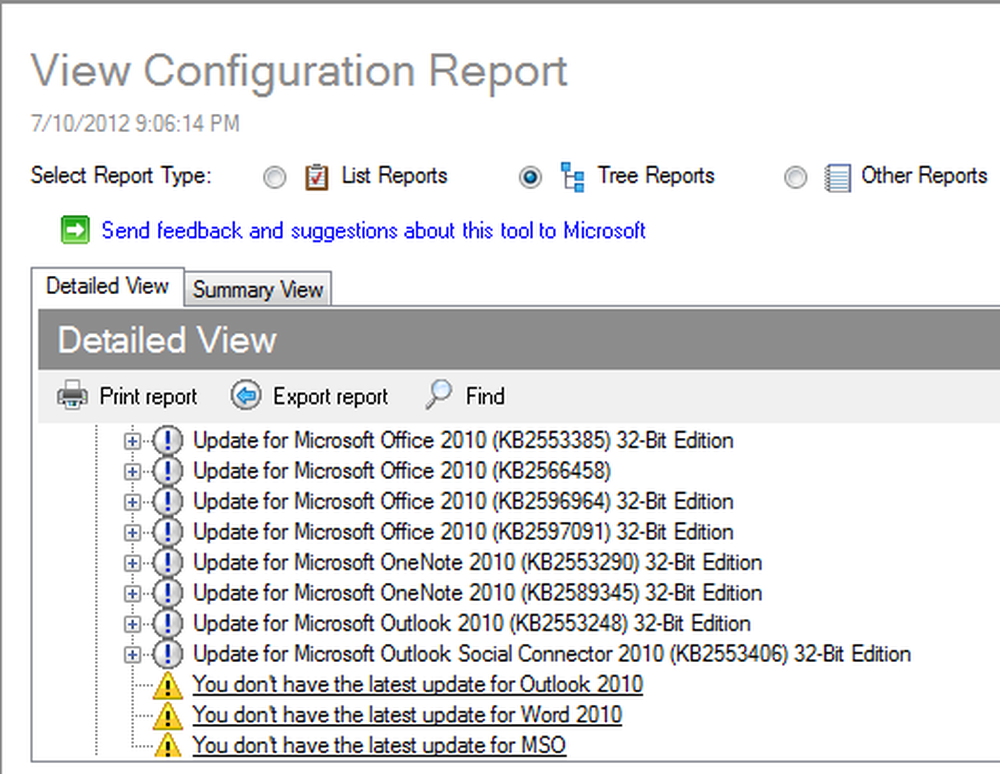Image resolution: width=1000 pixels, height=774 pixels.
Task: Click the Find label
Action: point(485,397)
